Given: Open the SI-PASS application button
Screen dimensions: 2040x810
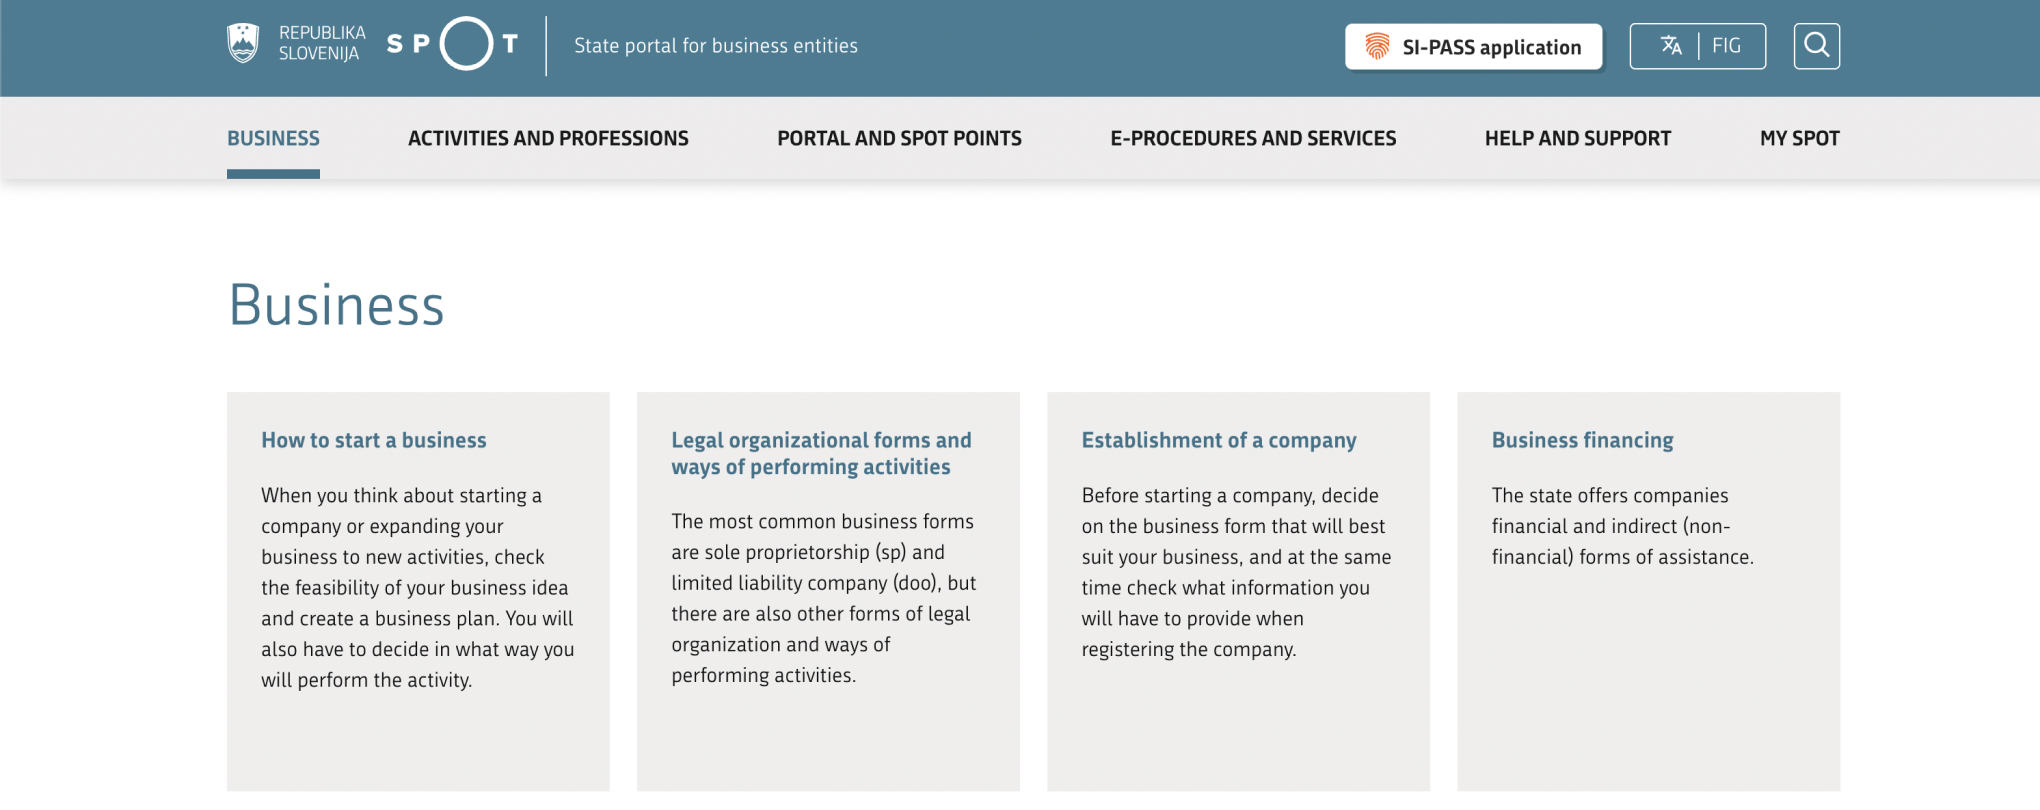Looking at the screenshot, I should (x=1473, y=47).
